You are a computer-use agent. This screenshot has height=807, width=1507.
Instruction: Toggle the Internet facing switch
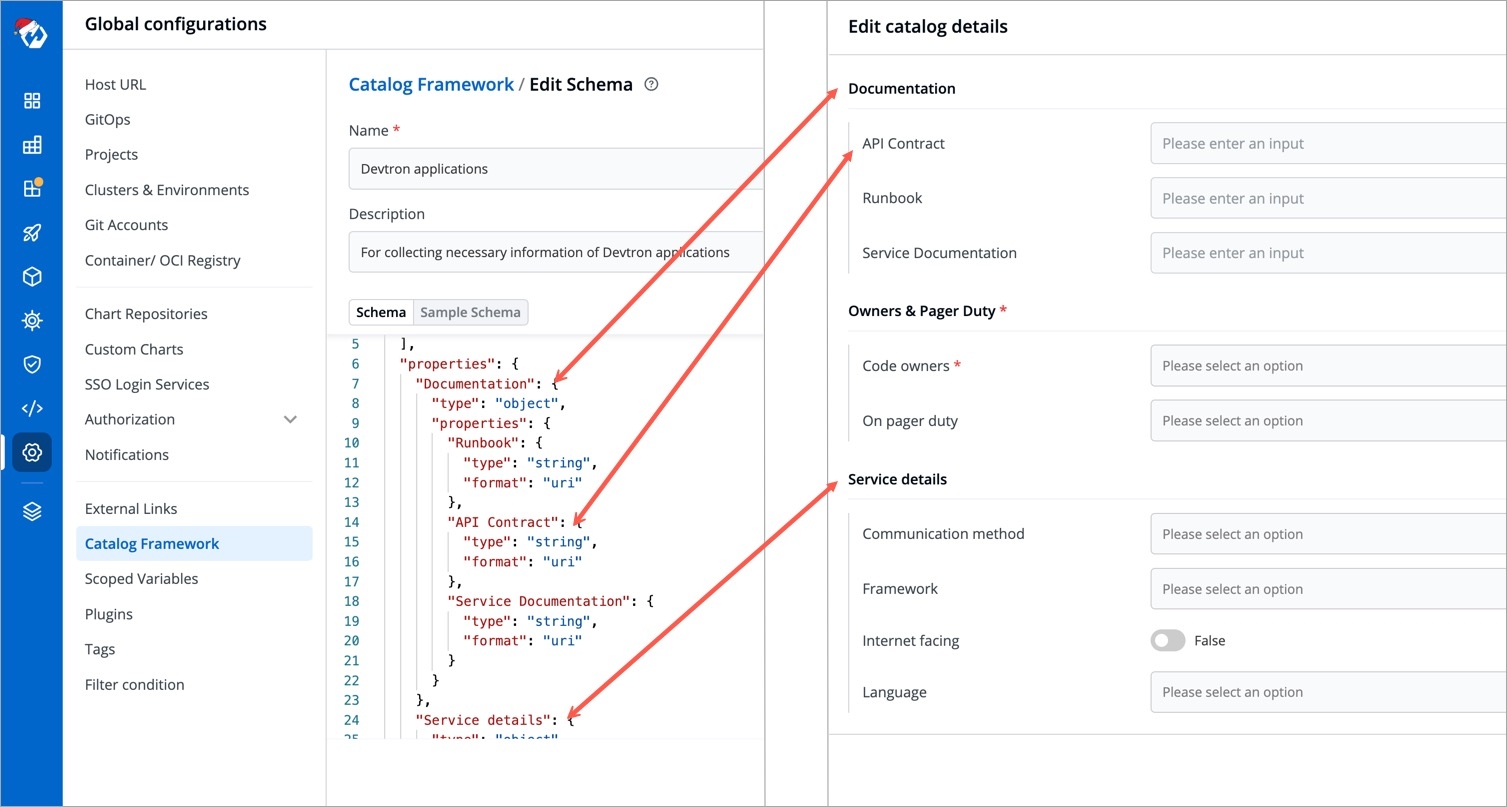tap(1167, 641)
